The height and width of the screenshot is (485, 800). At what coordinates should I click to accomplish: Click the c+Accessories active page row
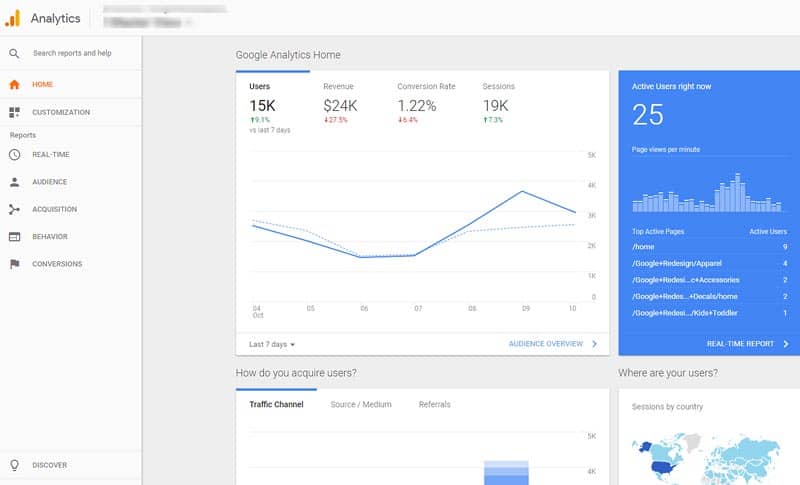pos(709,280)
